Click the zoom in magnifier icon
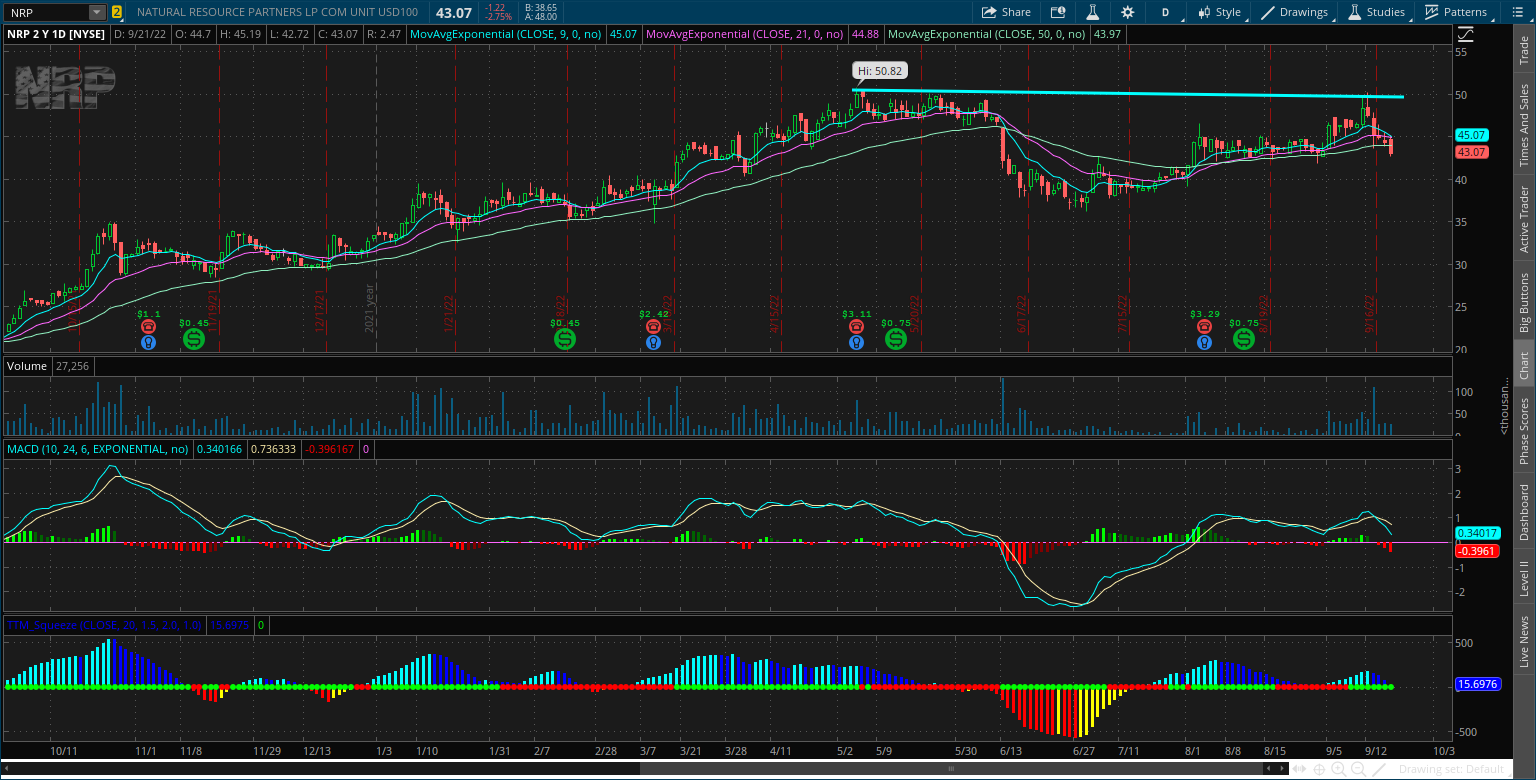Viewport: 1536px width, 780px height. point(1340,769)
